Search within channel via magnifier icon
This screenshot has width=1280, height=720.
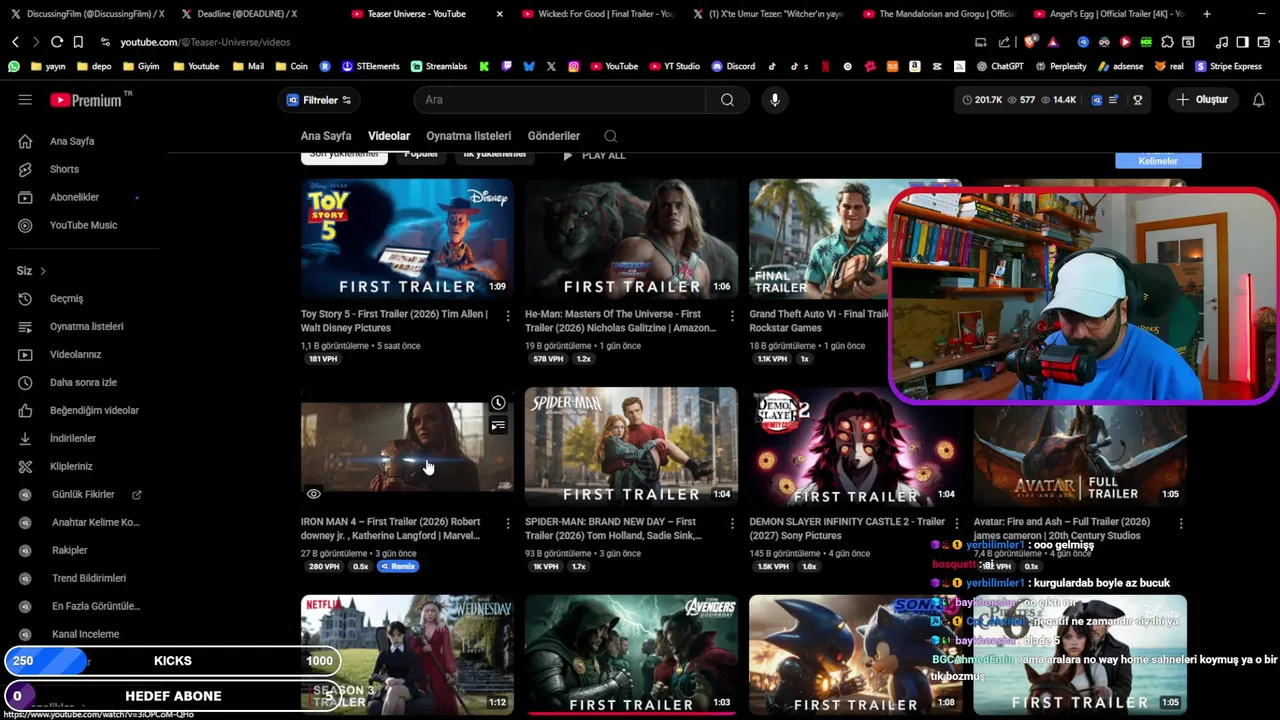610,136
